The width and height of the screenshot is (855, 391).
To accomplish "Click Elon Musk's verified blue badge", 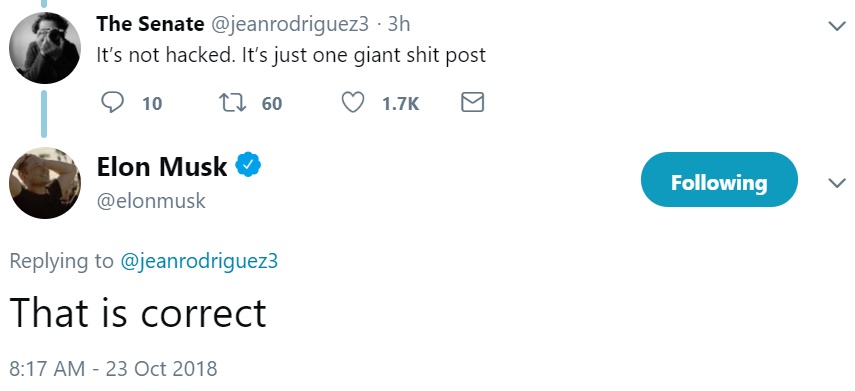I will pos(248,166).
